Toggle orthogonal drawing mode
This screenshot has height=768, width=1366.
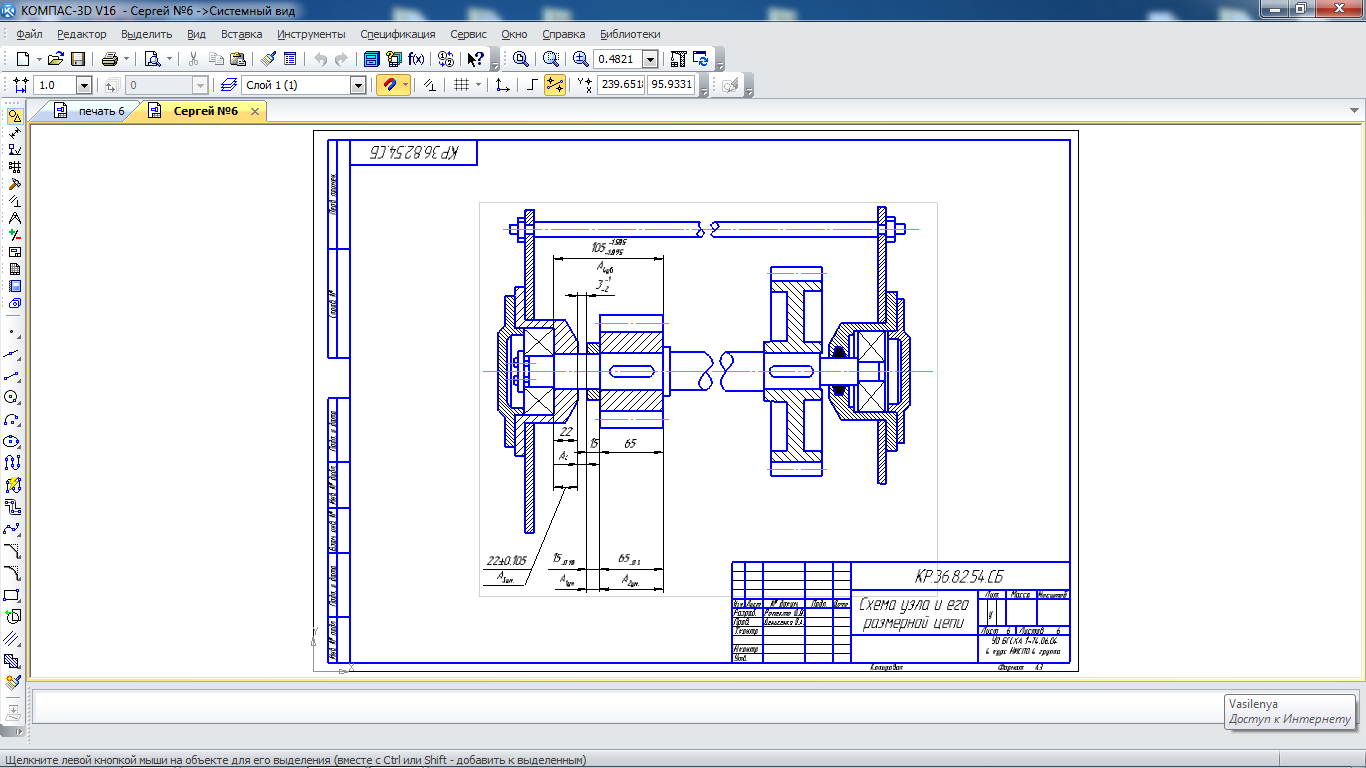[532, 85]
